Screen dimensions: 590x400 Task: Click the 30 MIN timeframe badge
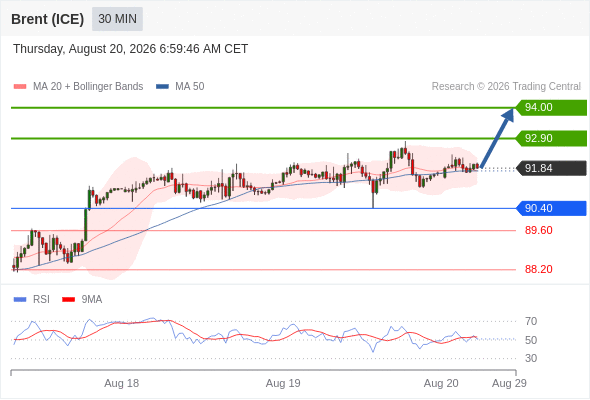(117, 19)
